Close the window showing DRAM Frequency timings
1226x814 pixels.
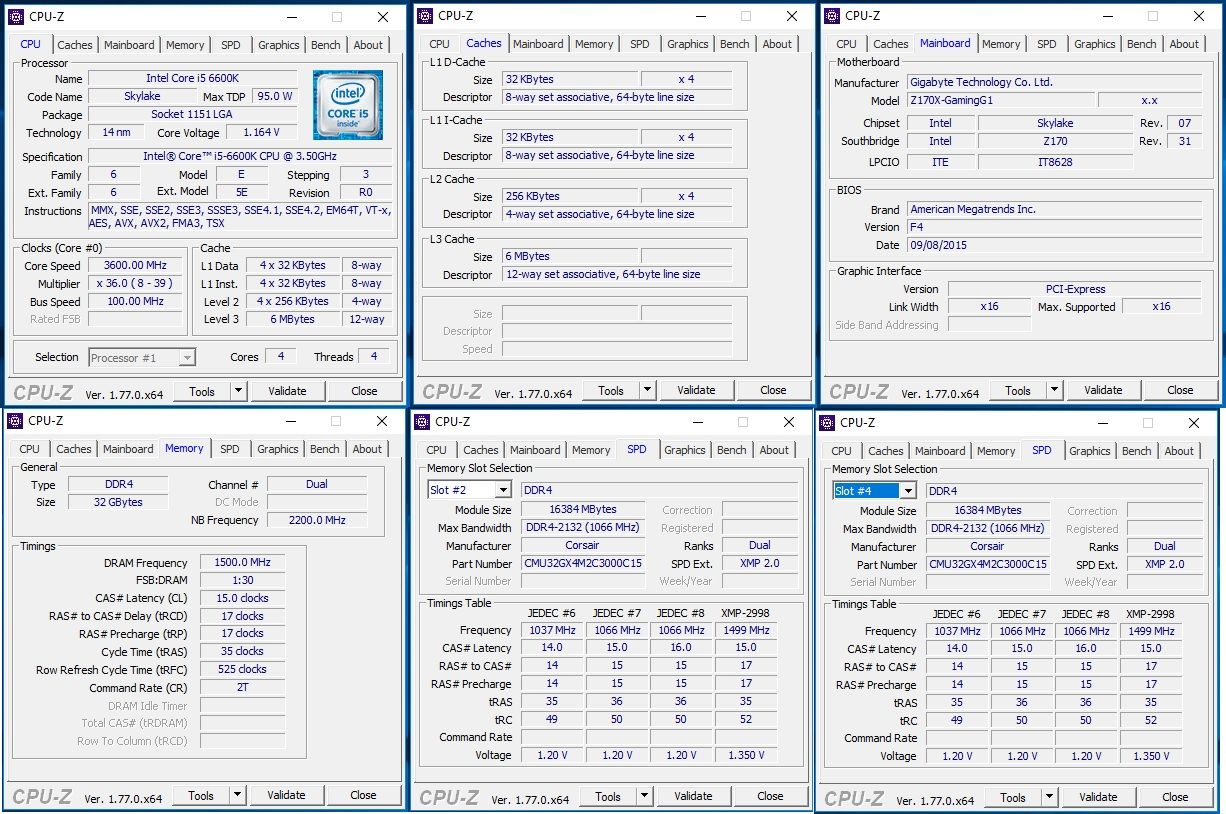tap(382, 421)
